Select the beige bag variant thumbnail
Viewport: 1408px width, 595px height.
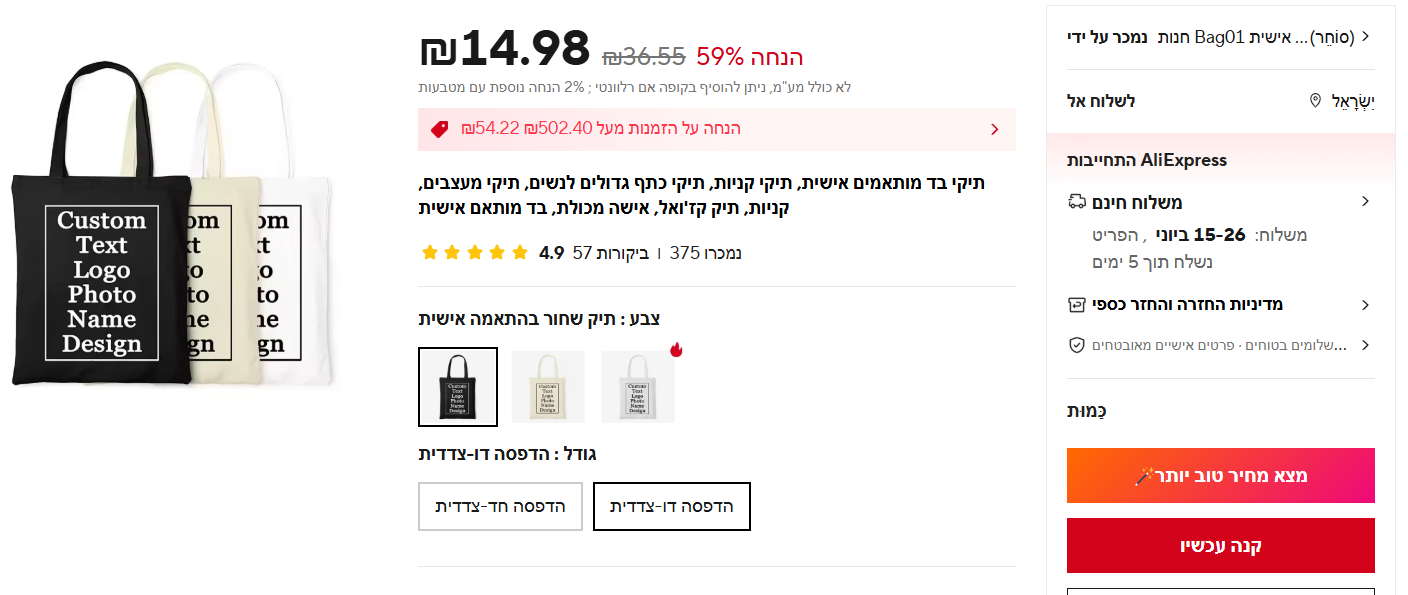548,386
